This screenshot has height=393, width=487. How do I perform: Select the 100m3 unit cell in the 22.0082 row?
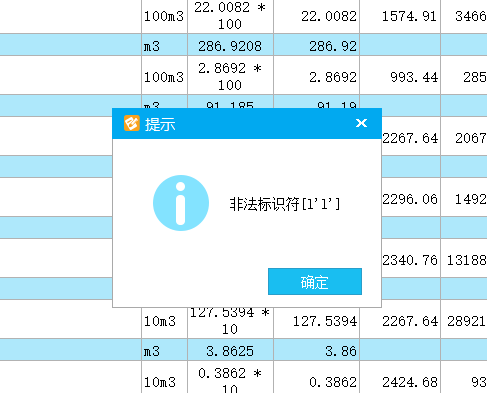(164, 16)
